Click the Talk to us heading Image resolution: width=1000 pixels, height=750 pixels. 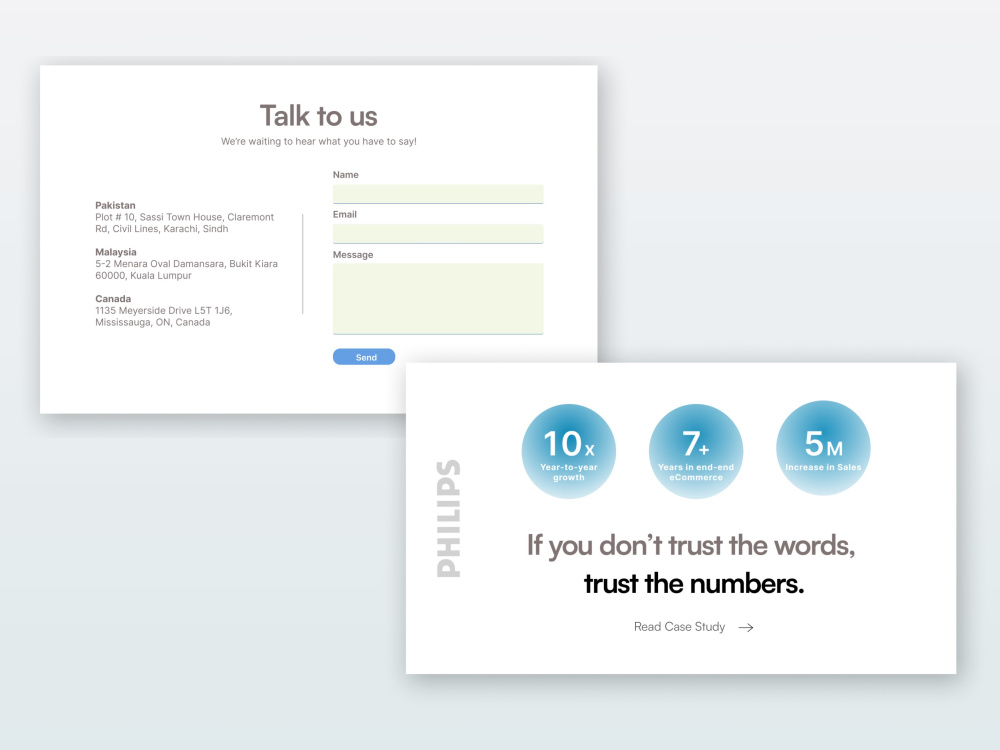318,116
